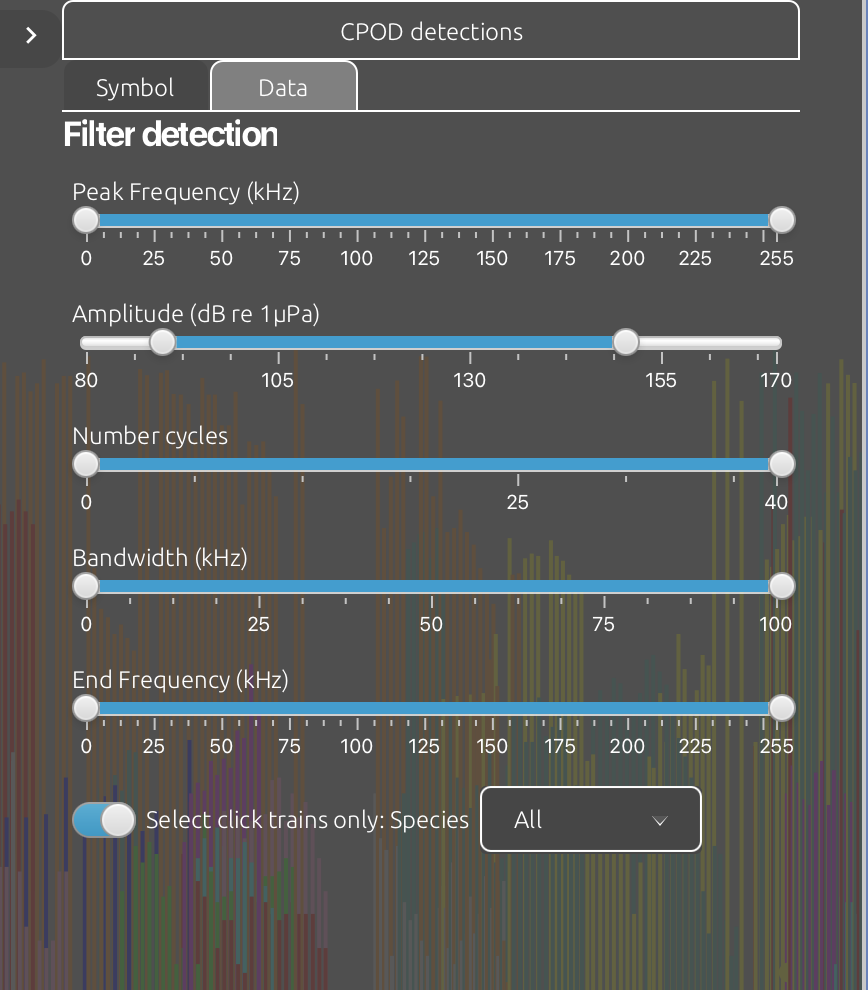This screenshot has width=868, height=990.
Task: Click Number cycles slider maximum handle at 40
Action: point(782,464)
